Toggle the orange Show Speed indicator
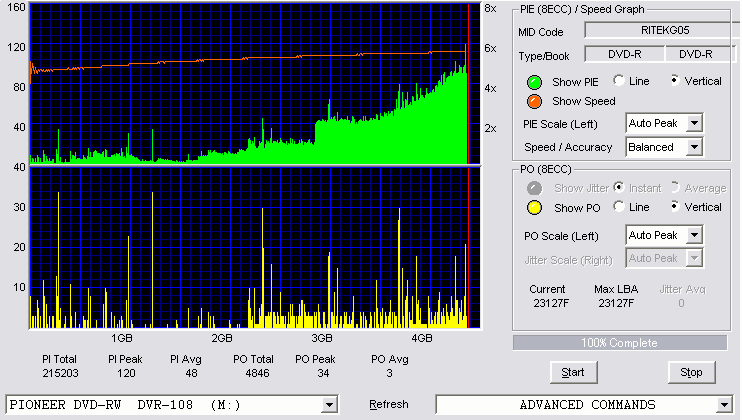The image size is (742, 420). 534,101
